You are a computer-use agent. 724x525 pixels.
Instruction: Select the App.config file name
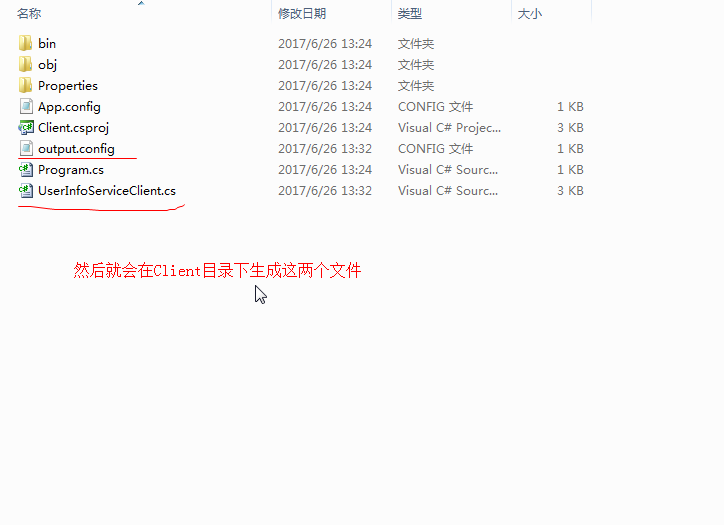(69, 107)
